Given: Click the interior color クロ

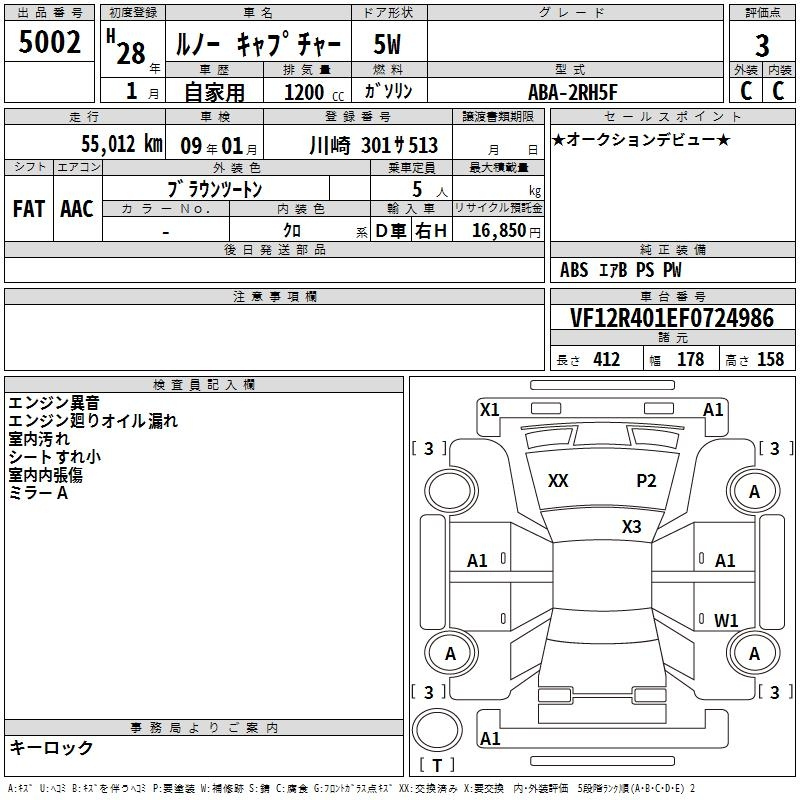Looking at the screenshot, I should click(x=292, y=230).
